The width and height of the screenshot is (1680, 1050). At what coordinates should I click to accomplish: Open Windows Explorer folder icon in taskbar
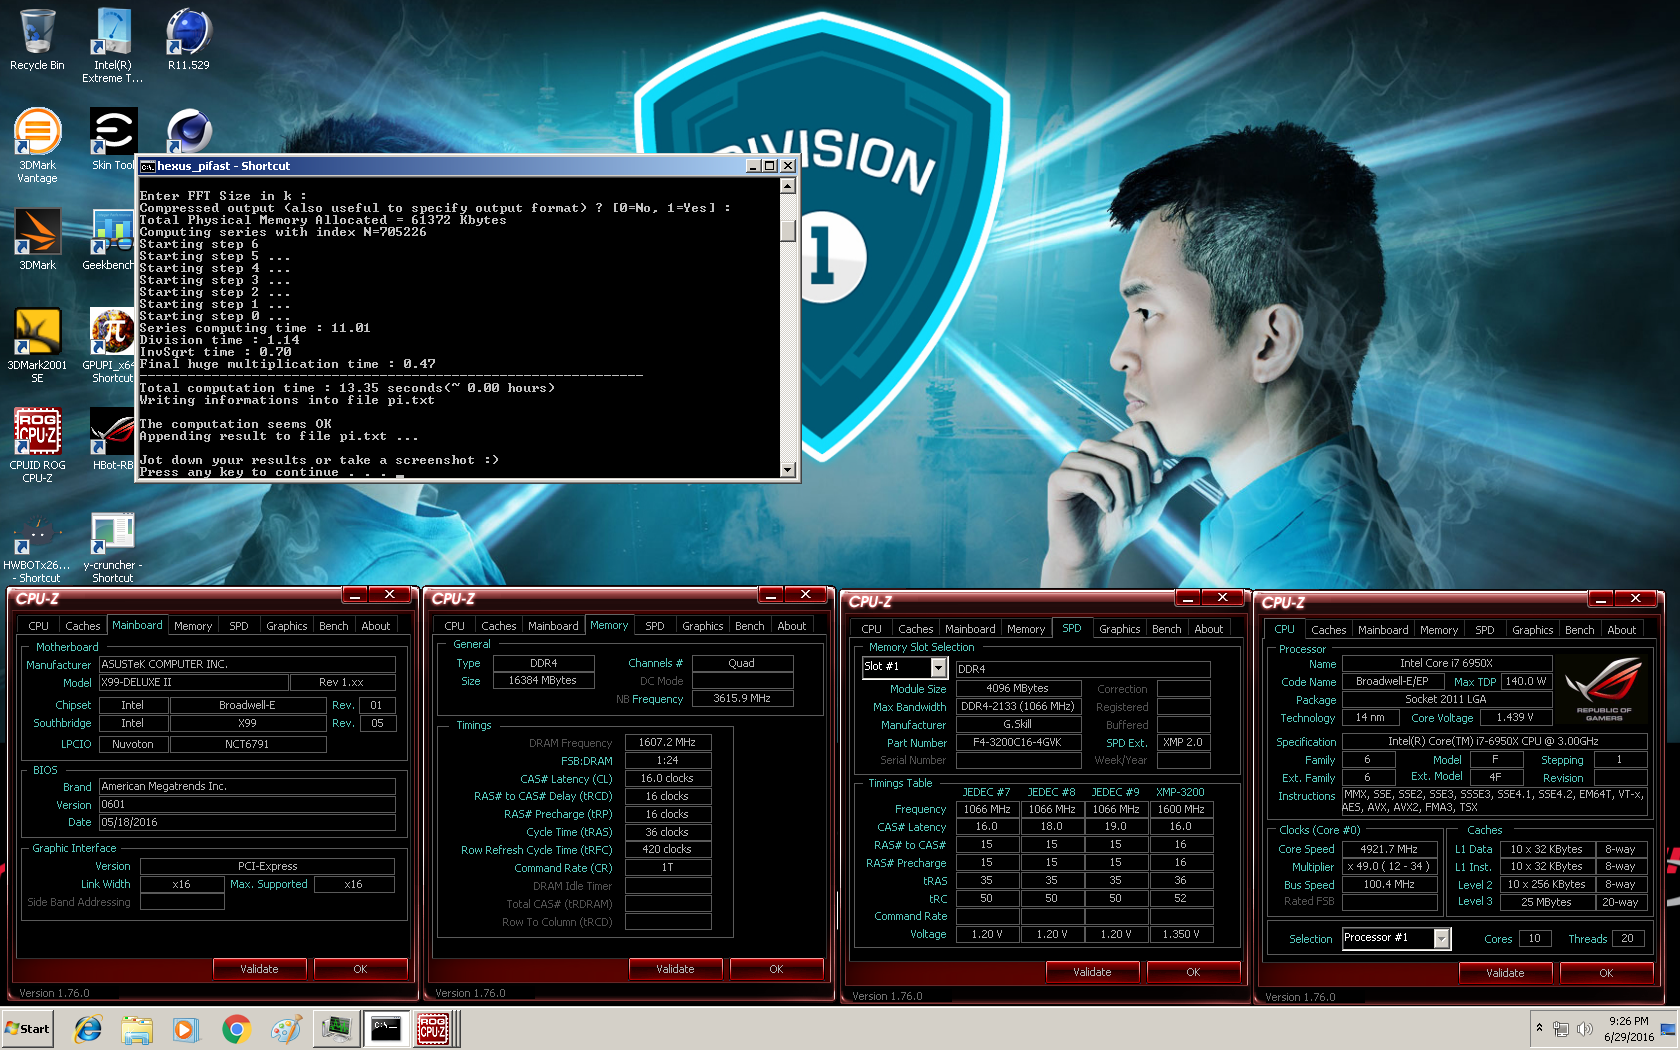point(137,1029)
